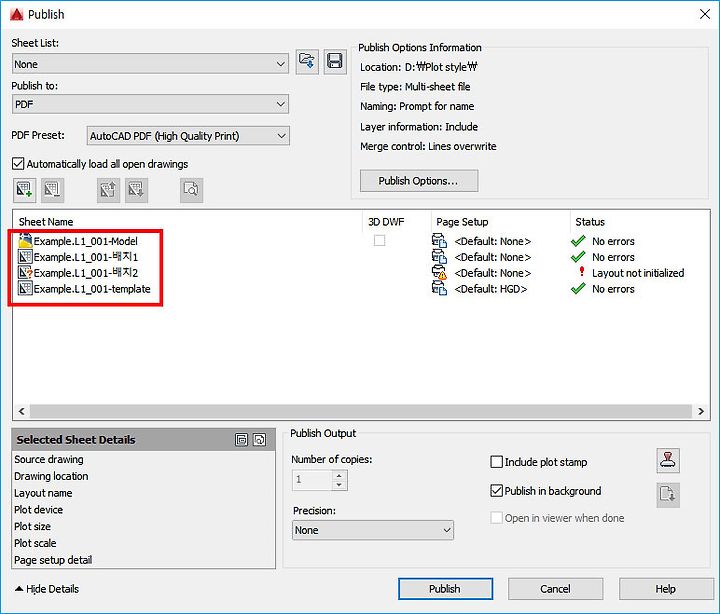Click the model icon of Example.L1_001-Model
The height and width of the screenshot is (614, 720).
(25, 240)
